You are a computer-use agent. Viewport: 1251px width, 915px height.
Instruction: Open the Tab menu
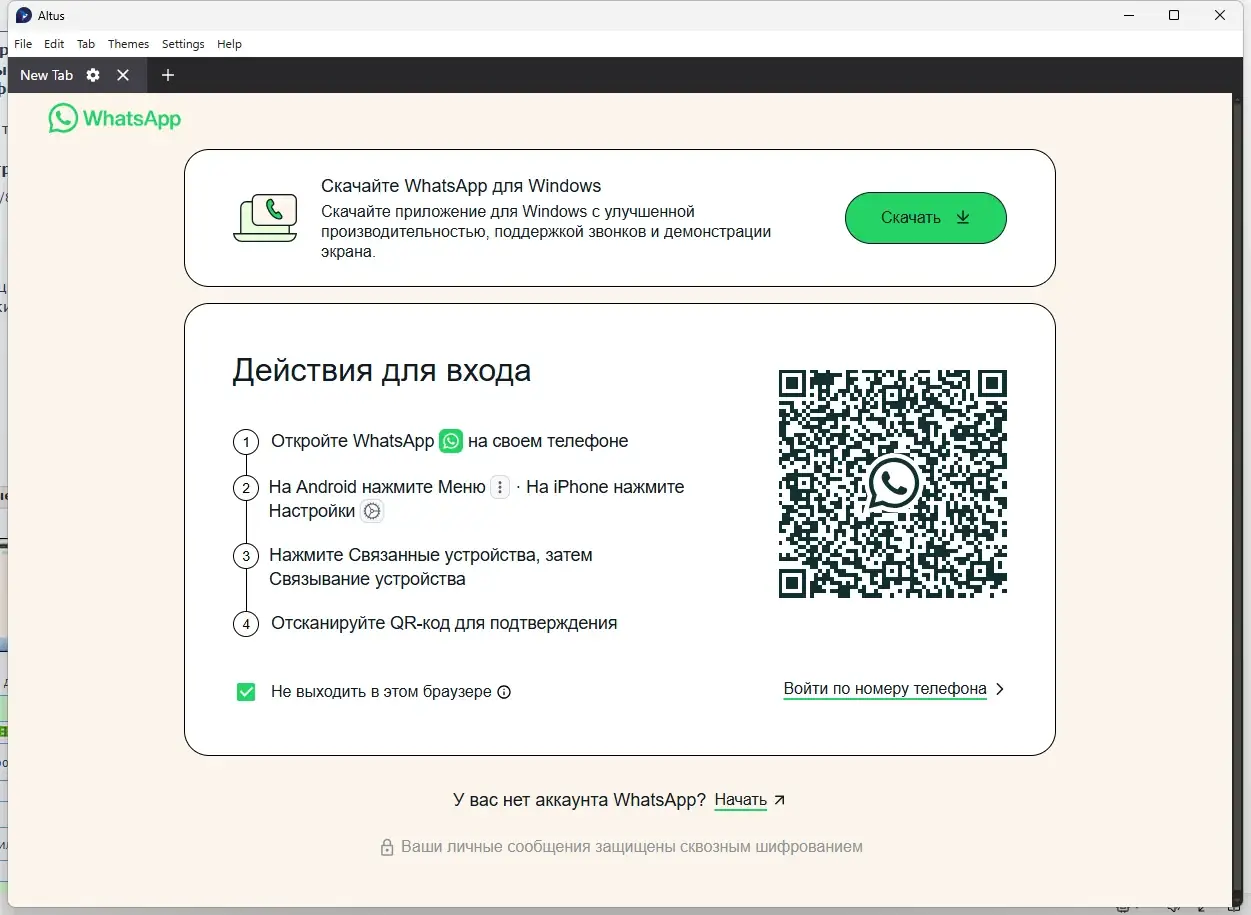(x=86, y=44)
